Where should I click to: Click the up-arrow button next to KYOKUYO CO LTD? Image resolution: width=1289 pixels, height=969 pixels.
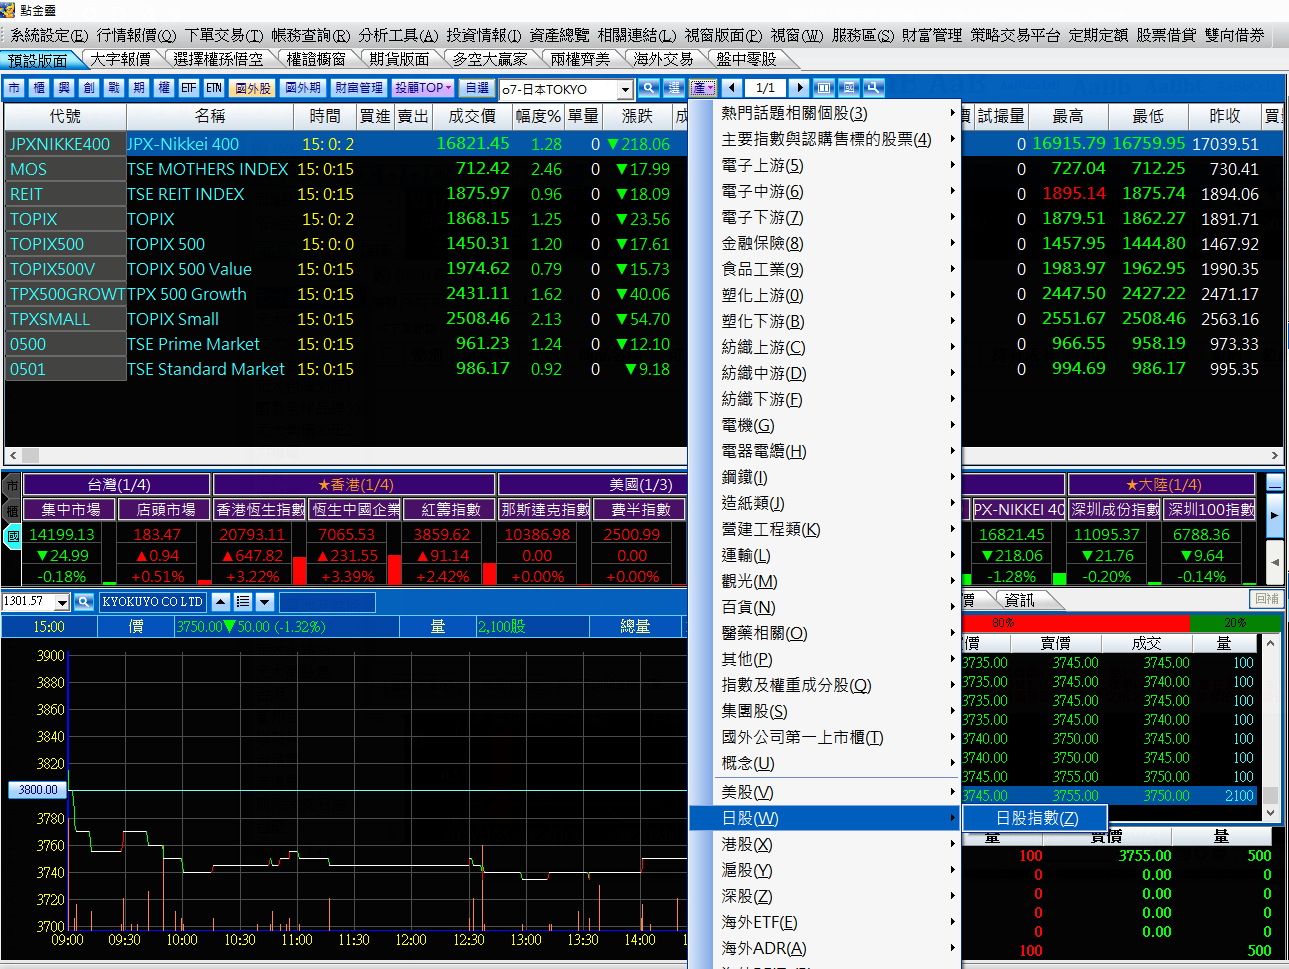(221, 602)
